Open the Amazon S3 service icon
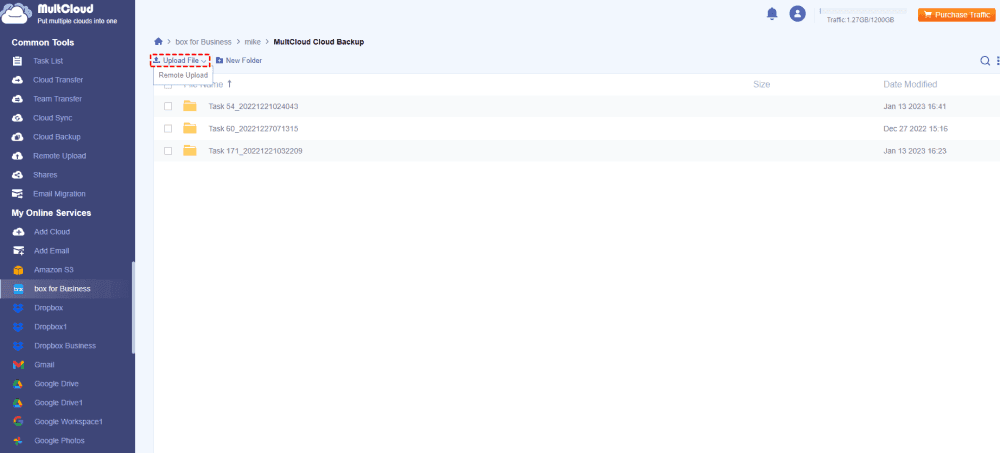Viewport: 1000px width, 453px height. (x=18, y=270)
